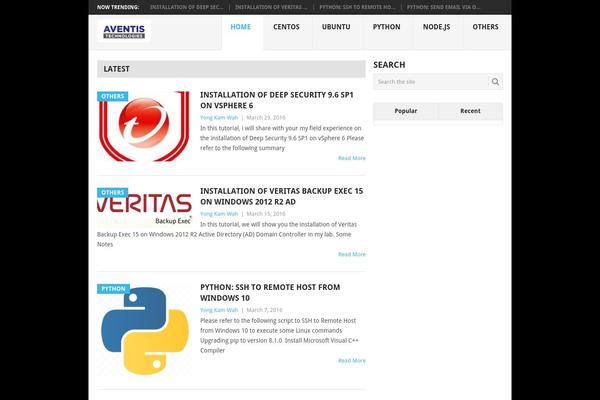Open Veritas Backup Exec 15 article title
600x400 pixels.
[281, 196]
